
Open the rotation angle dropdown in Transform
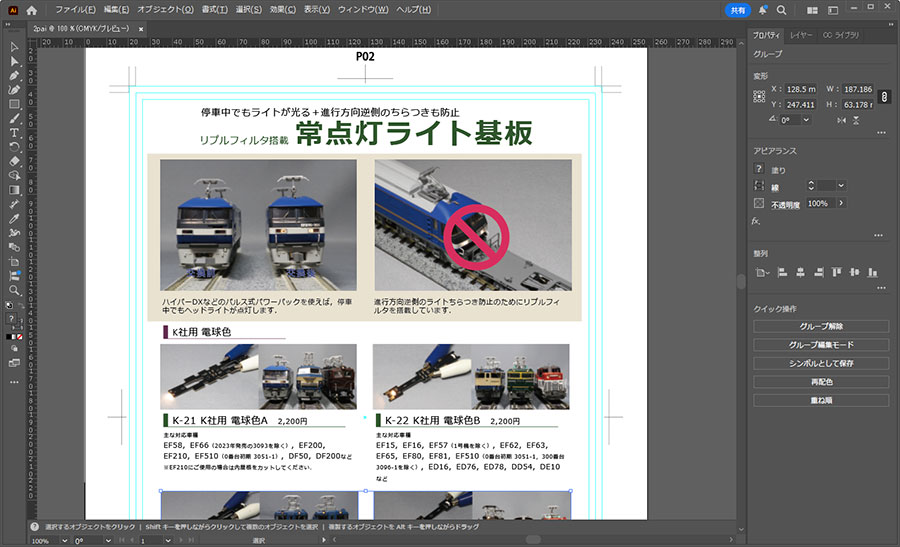click(x=806, y=120)
